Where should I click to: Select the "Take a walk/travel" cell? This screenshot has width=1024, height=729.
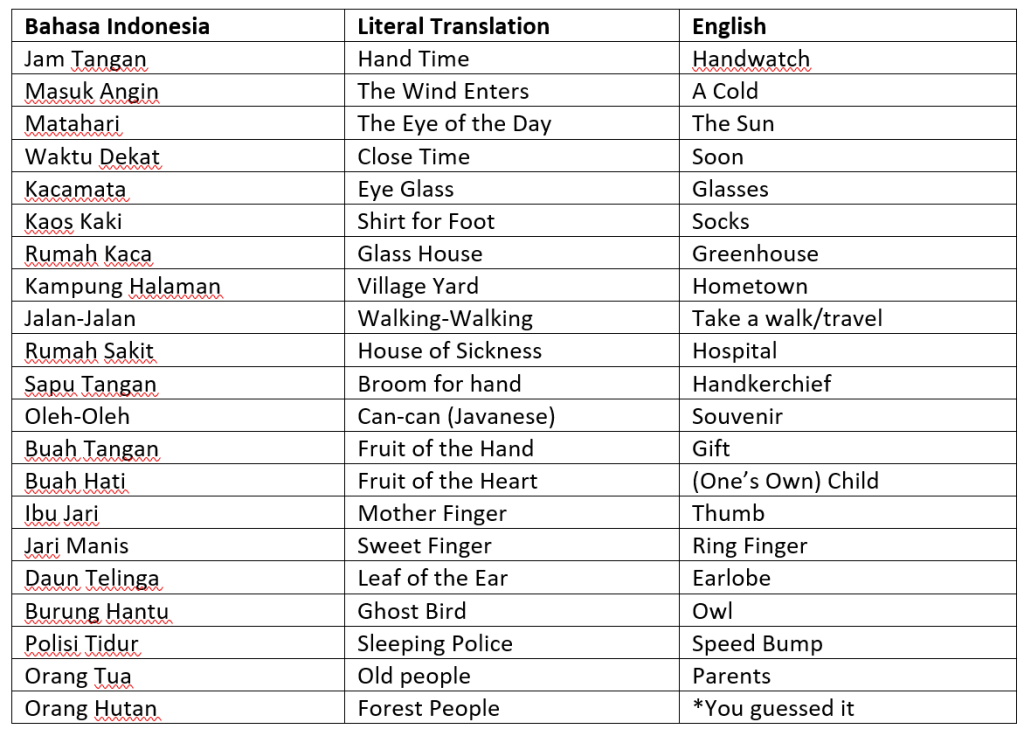(787, 319)
